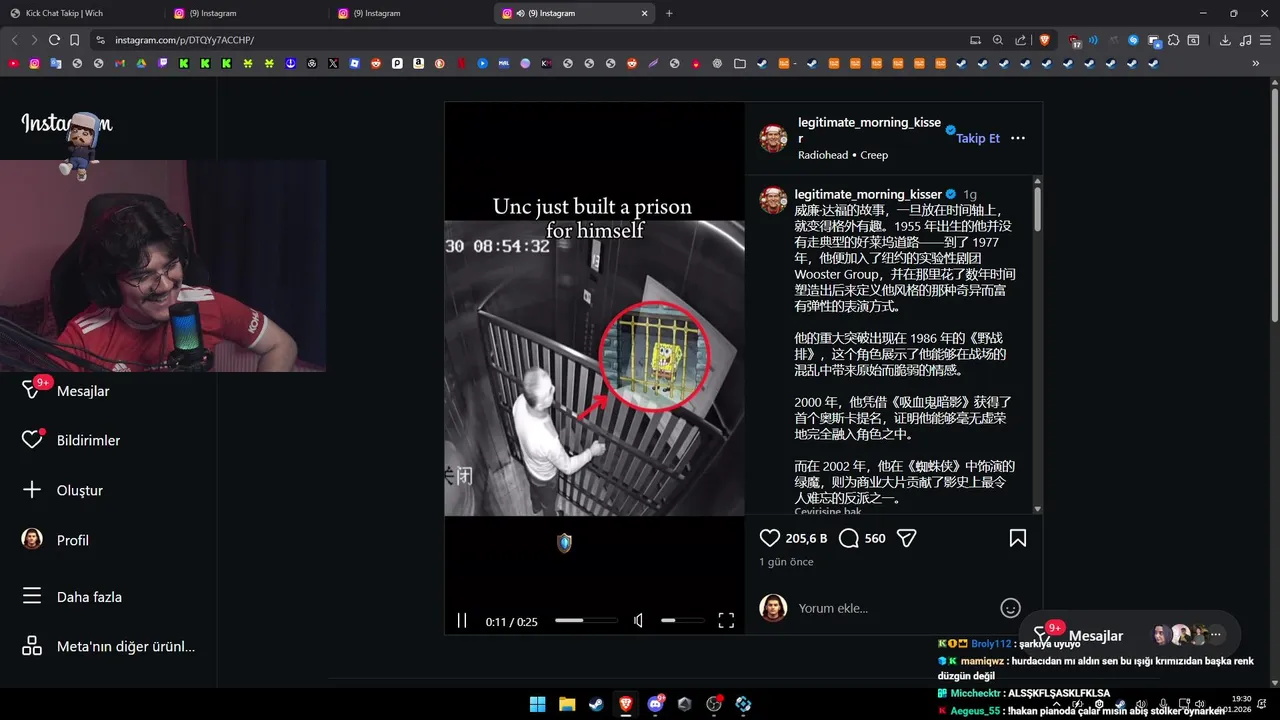Save the post with the bookmark icon
The height and width of the screenshot is (720, 1280).
coord(1018,538)
